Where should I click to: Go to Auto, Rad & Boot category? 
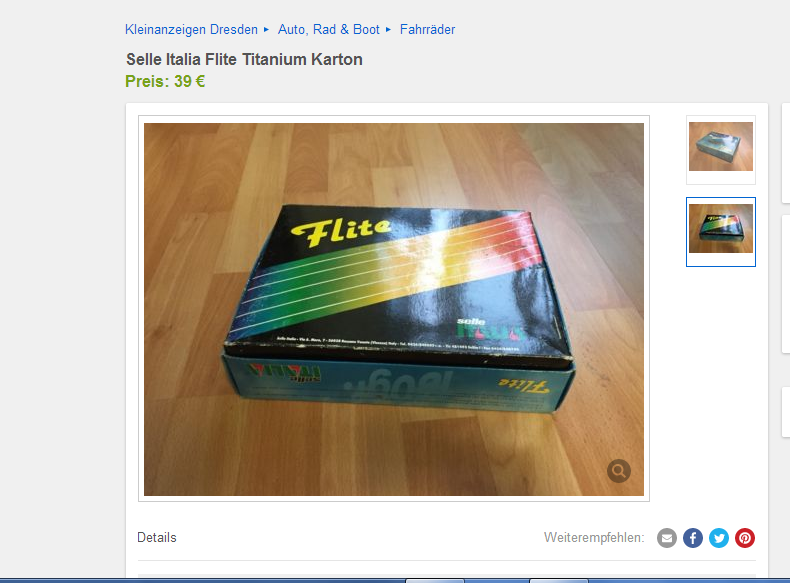pyautogui.click(x=328, y=30)
